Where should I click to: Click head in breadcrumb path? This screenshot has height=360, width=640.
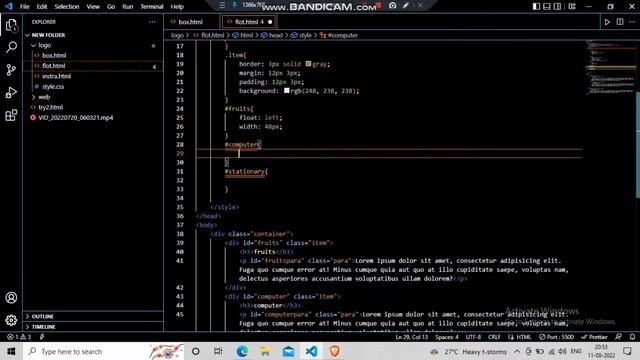276,36
